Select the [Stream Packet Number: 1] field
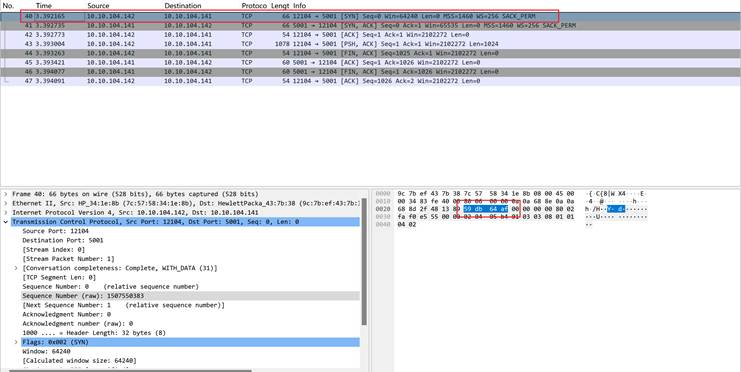741x372 pixels. click(69, 259)
